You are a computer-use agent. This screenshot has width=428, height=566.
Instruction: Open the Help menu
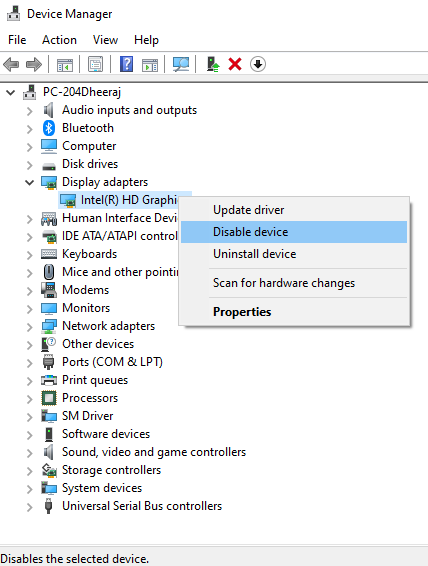(146, 40)
